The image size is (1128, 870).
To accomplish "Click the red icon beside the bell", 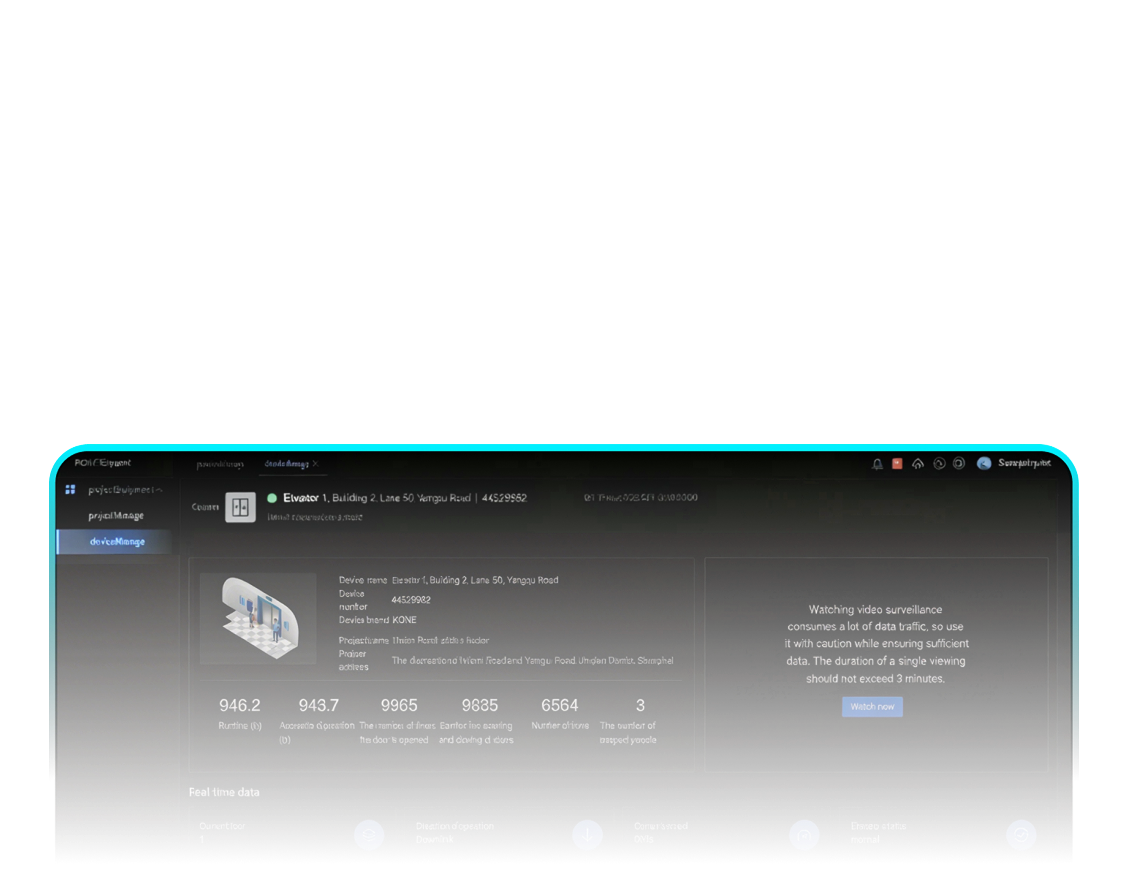I will pyautogui.click(x=897, y=464).
